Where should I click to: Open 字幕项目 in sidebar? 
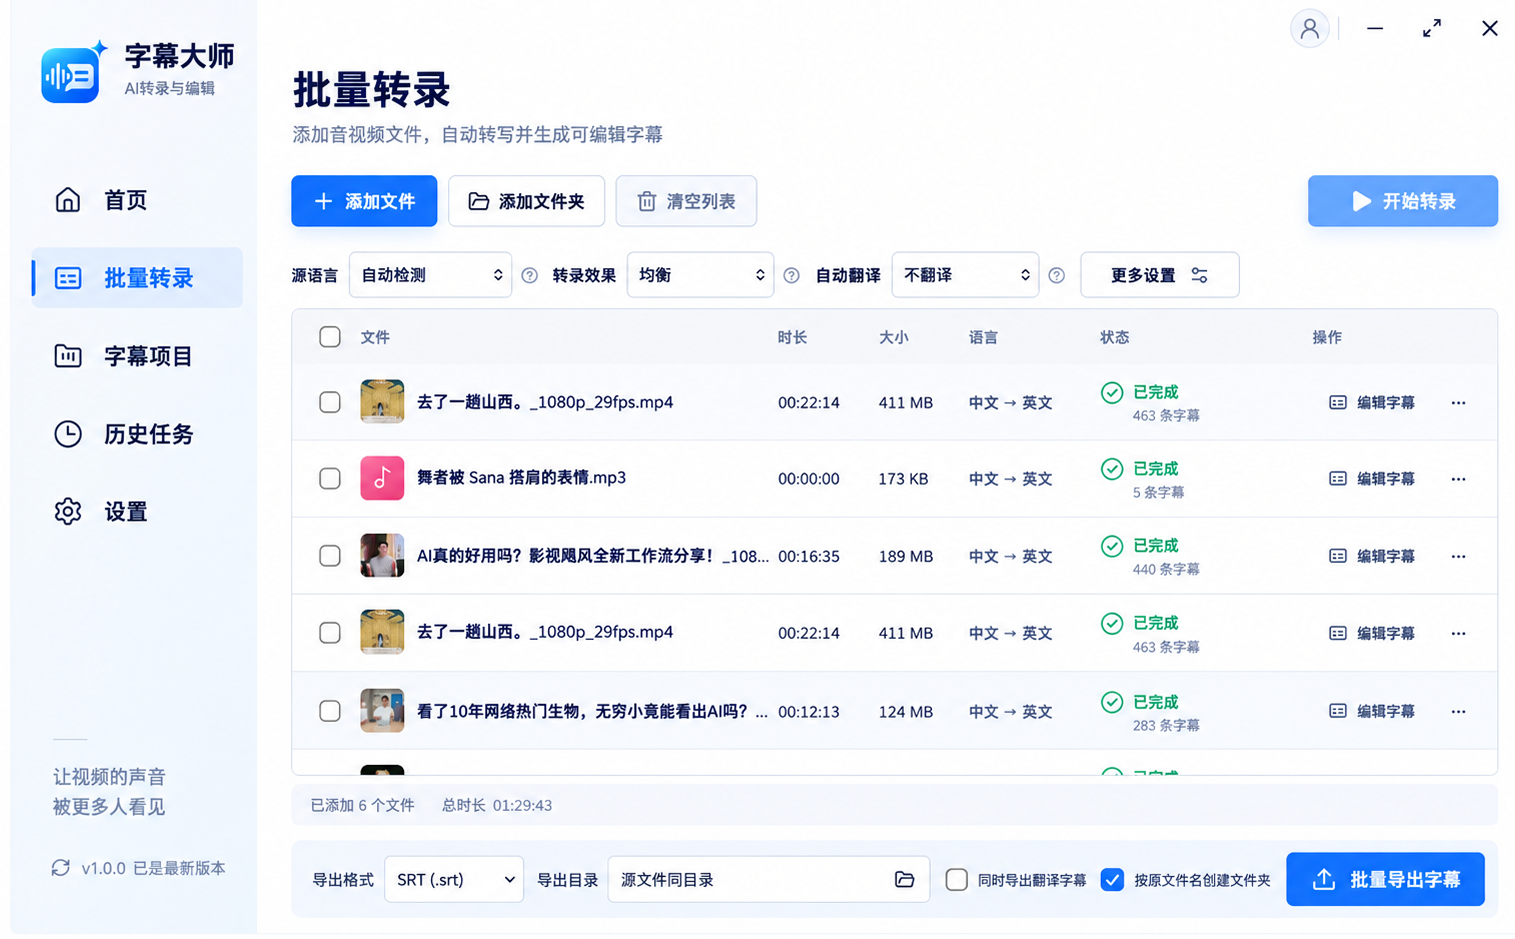[x=137, y=356]
